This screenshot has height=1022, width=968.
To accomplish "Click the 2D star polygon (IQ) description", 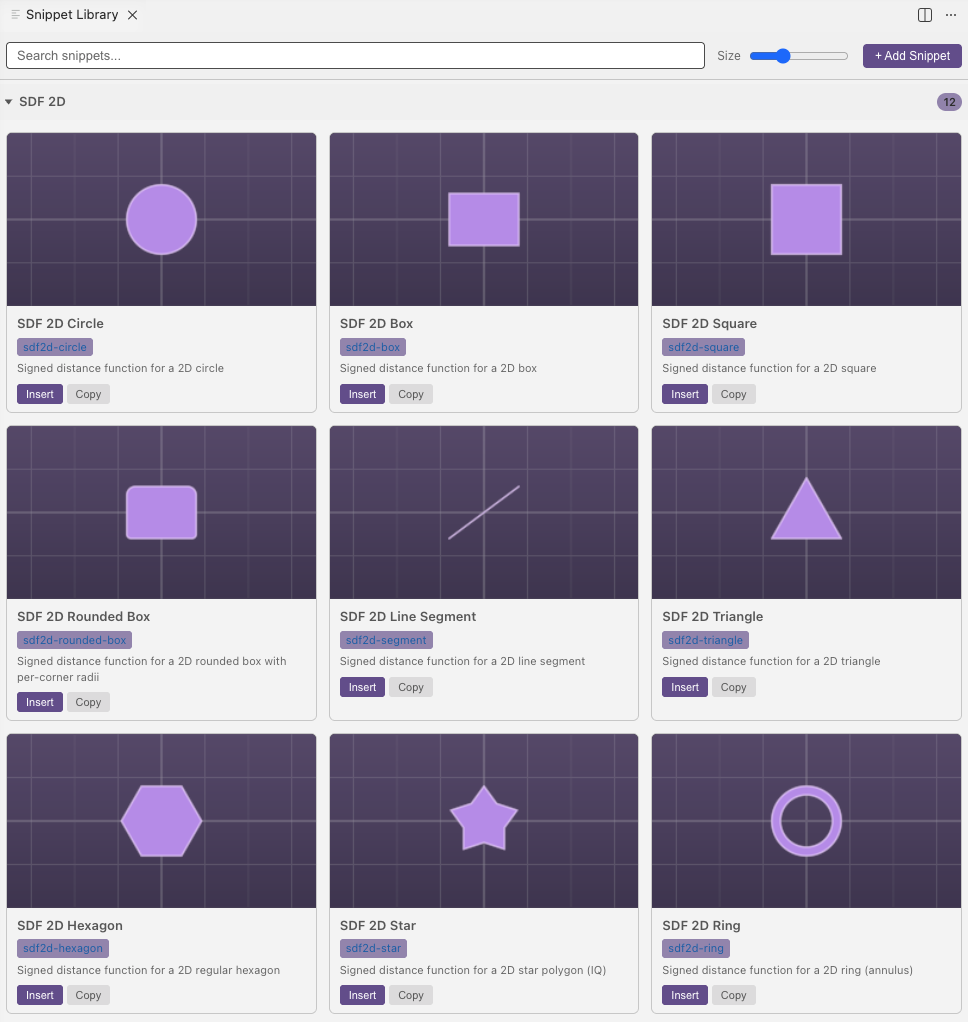I will (473, 970).
